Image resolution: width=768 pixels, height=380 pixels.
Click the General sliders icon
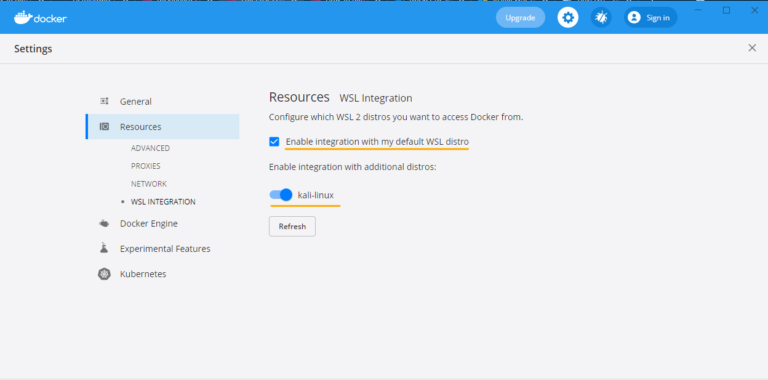click(x=104, y=101)
